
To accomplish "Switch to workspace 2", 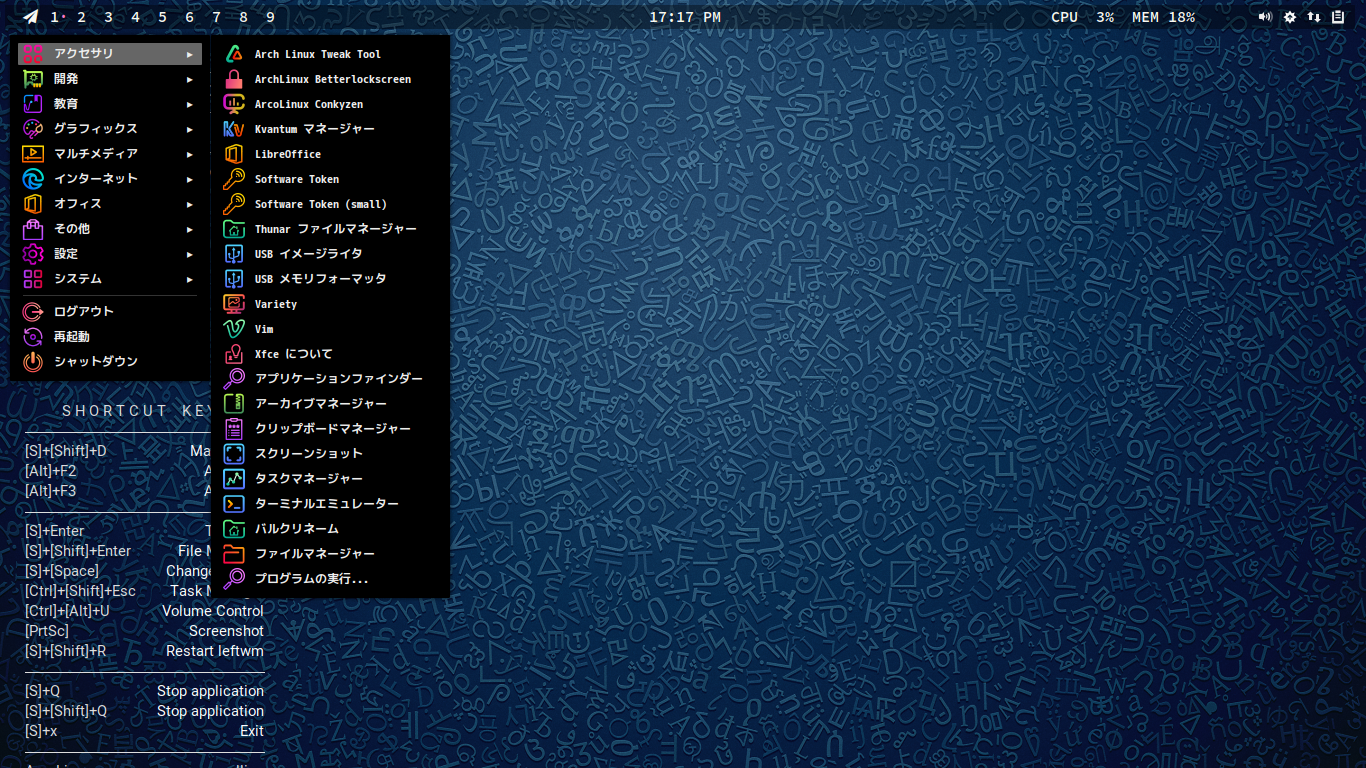I will pos(81,17).
